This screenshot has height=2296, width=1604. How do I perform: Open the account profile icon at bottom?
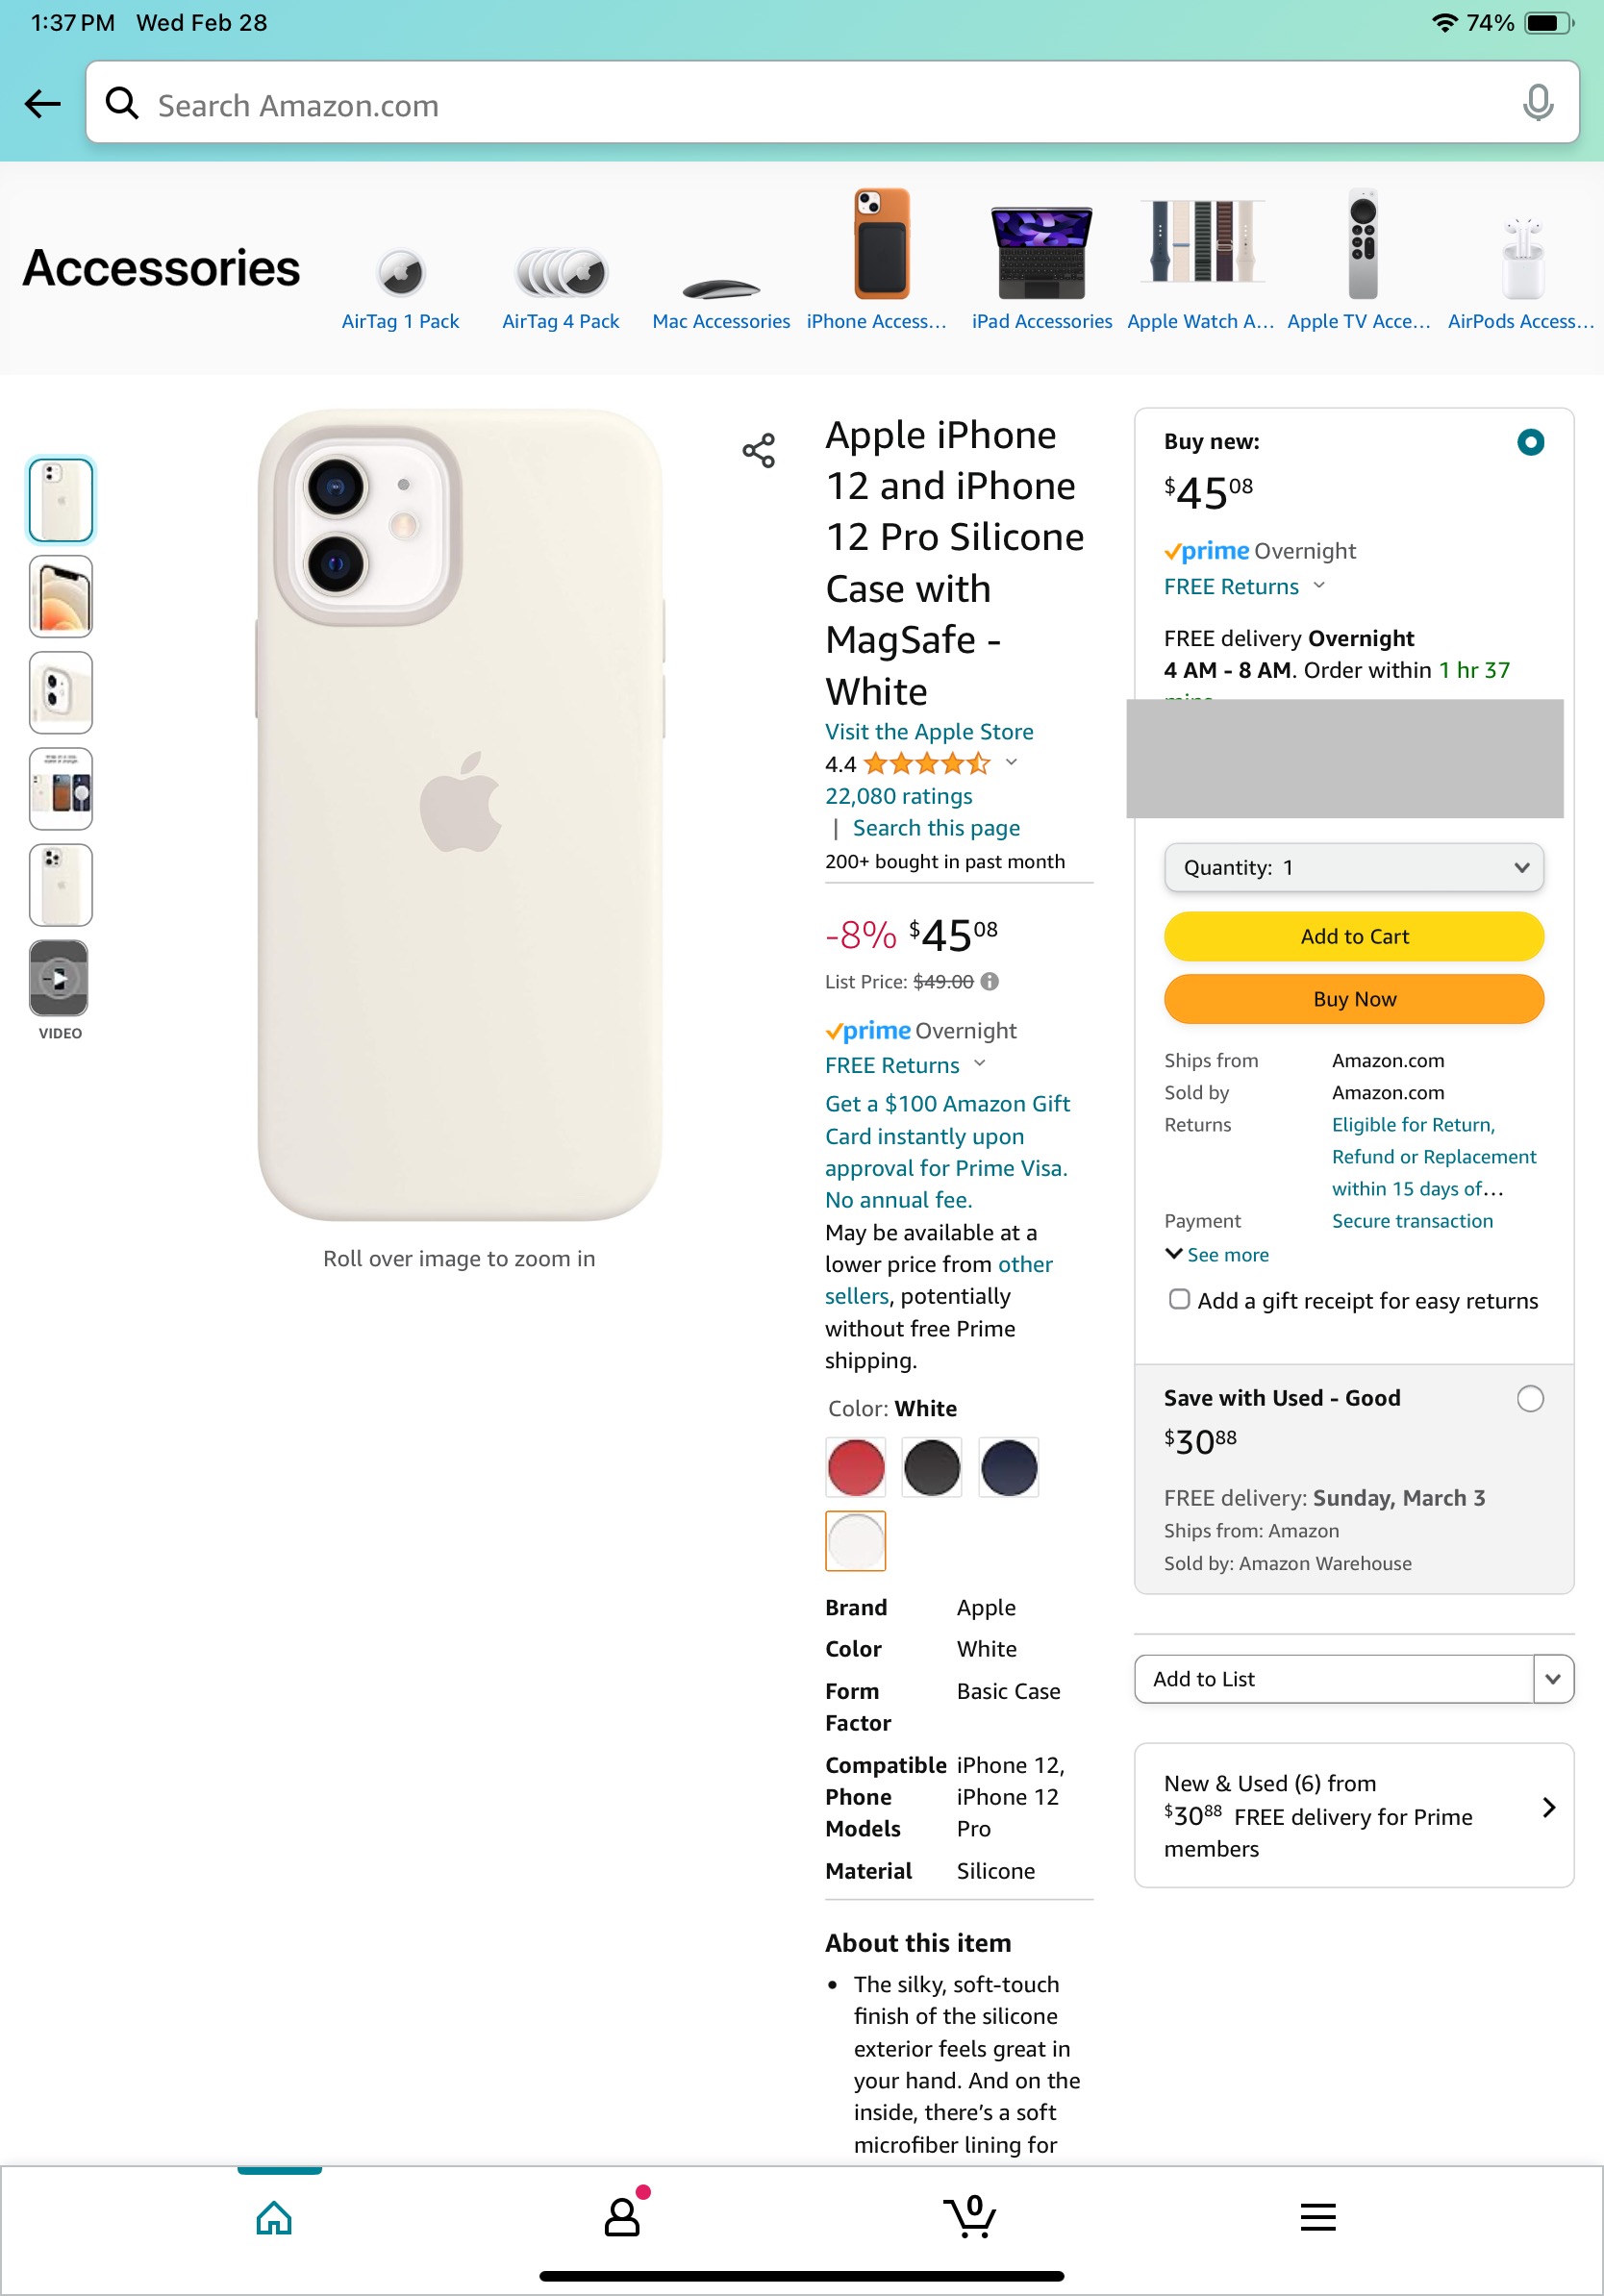click(x=621, y=2218)
